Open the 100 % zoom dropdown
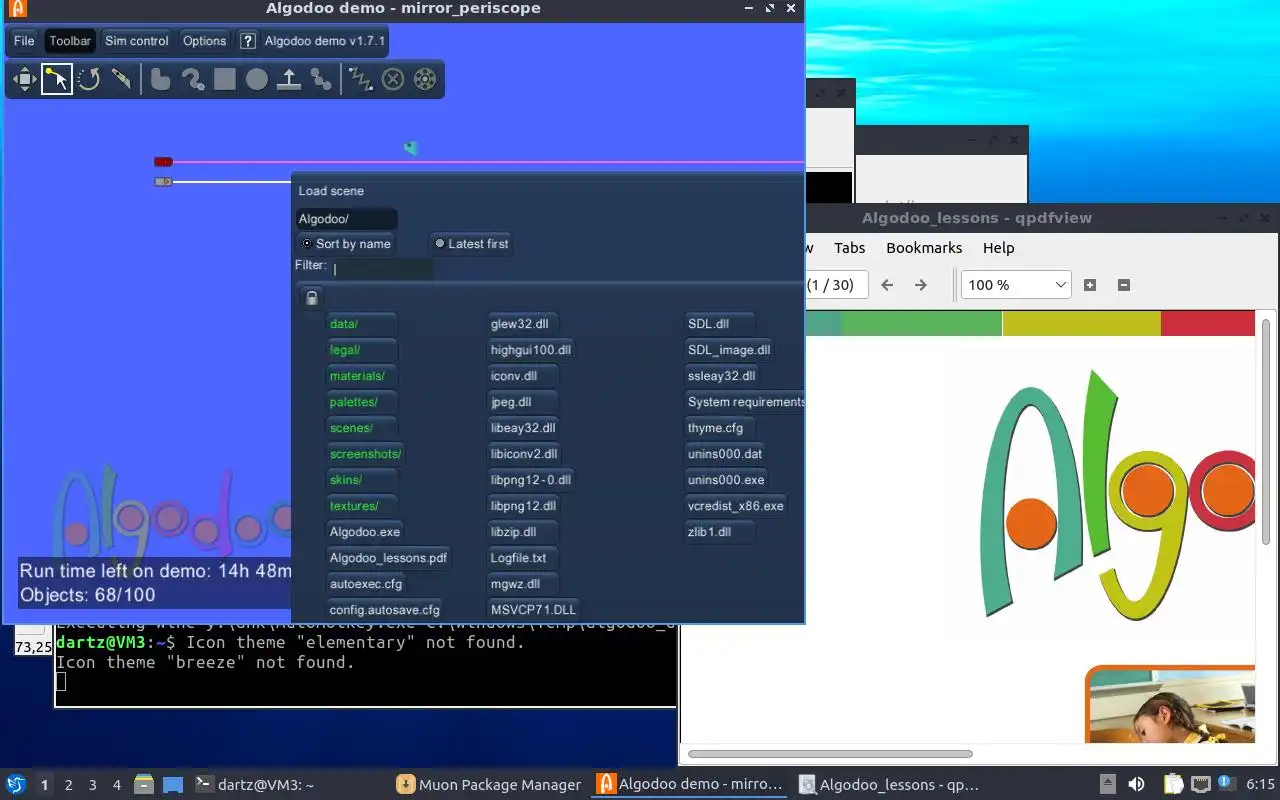The image size is (1280, 800). tap(1016, 285)
